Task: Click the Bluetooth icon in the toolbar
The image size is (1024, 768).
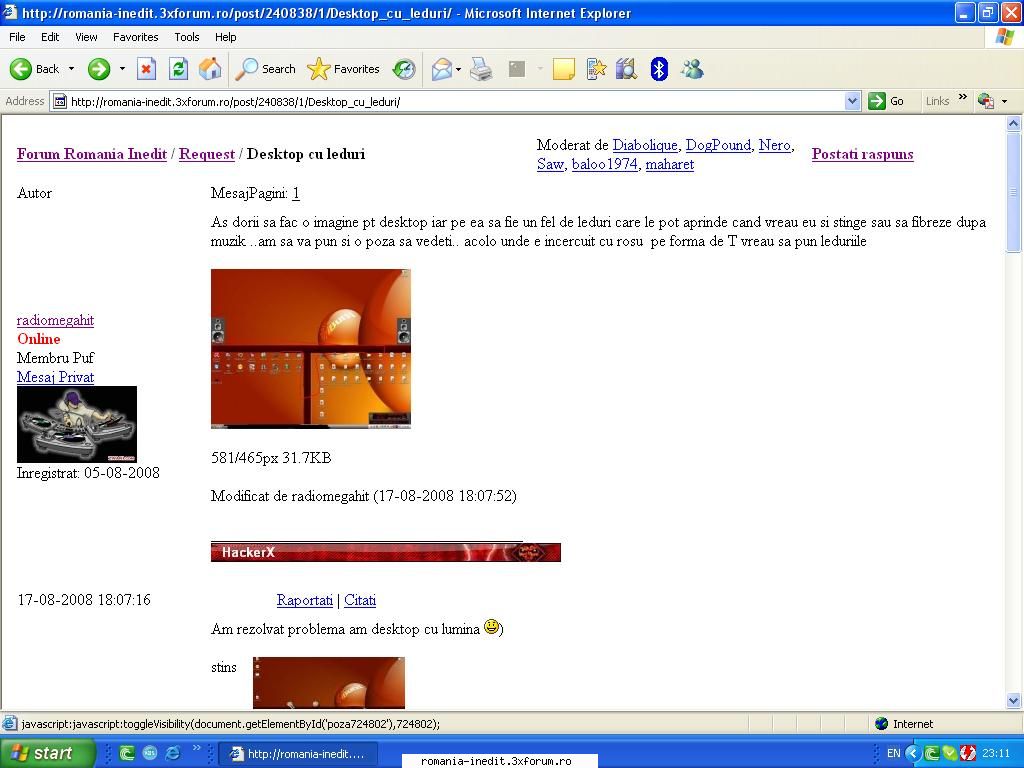Action: pos(659,69)
